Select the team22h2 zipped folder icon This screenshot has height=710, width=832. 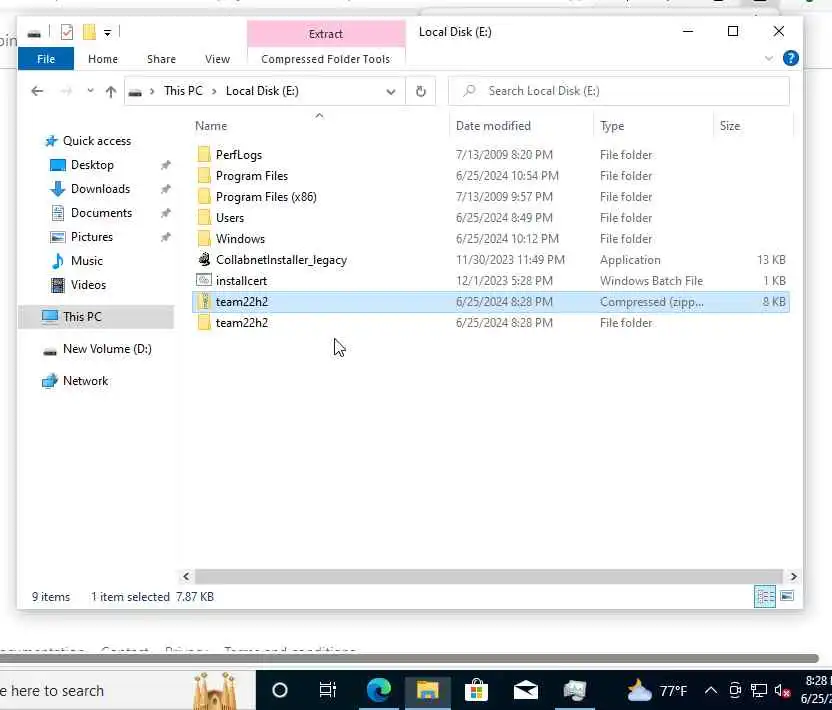click(204, 301)
